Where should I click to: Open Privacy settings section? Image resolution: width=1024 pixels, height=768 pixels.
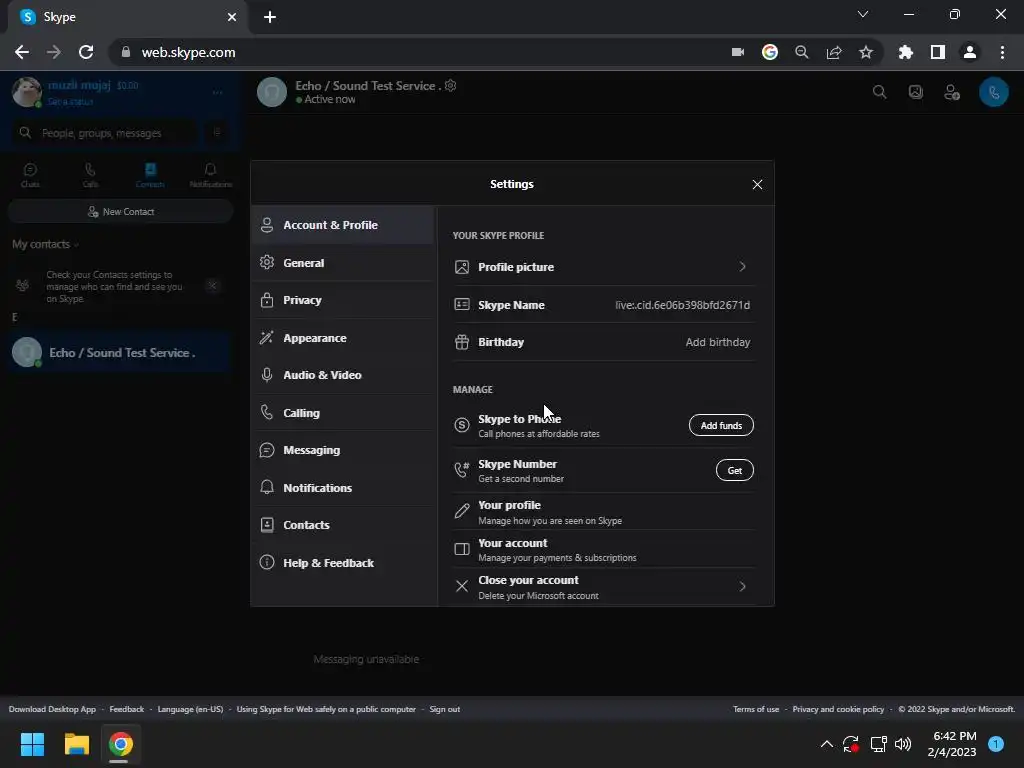pos(343,300)
